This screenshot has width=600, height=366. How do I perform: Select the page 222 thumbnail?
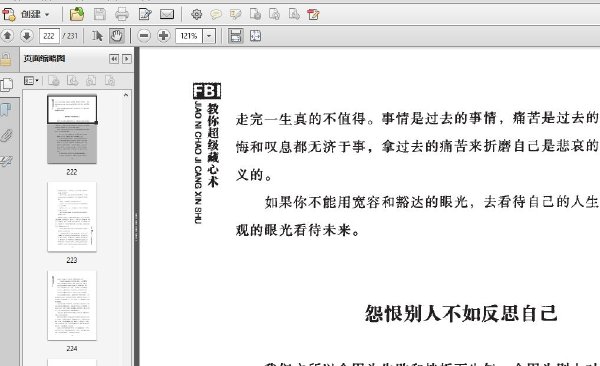[72, 129]
